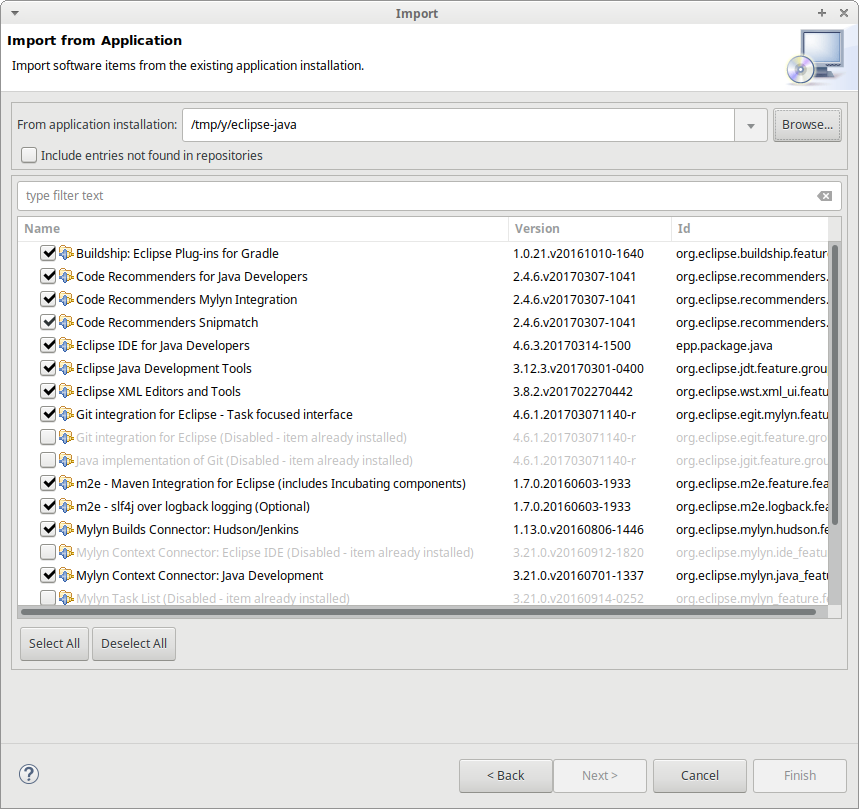
Task: Click the Browse... button
Action: click(807, 125)
